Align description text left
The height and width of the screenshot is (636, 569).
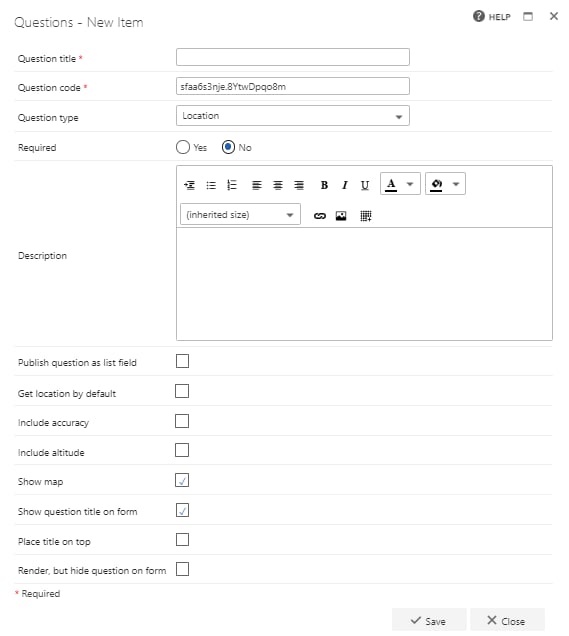coord(256,185)
